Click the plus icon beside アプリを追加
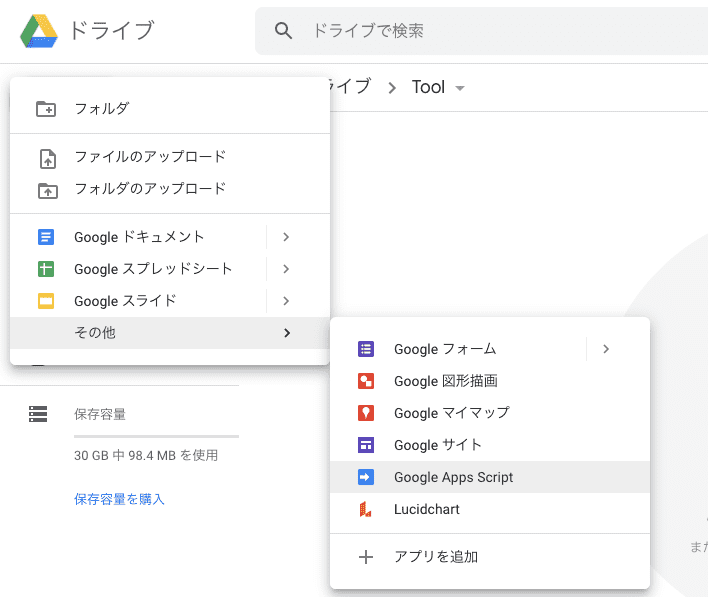The height and width of the screenshot is (597, 708). pyautogui.click(x=366, y=557)
